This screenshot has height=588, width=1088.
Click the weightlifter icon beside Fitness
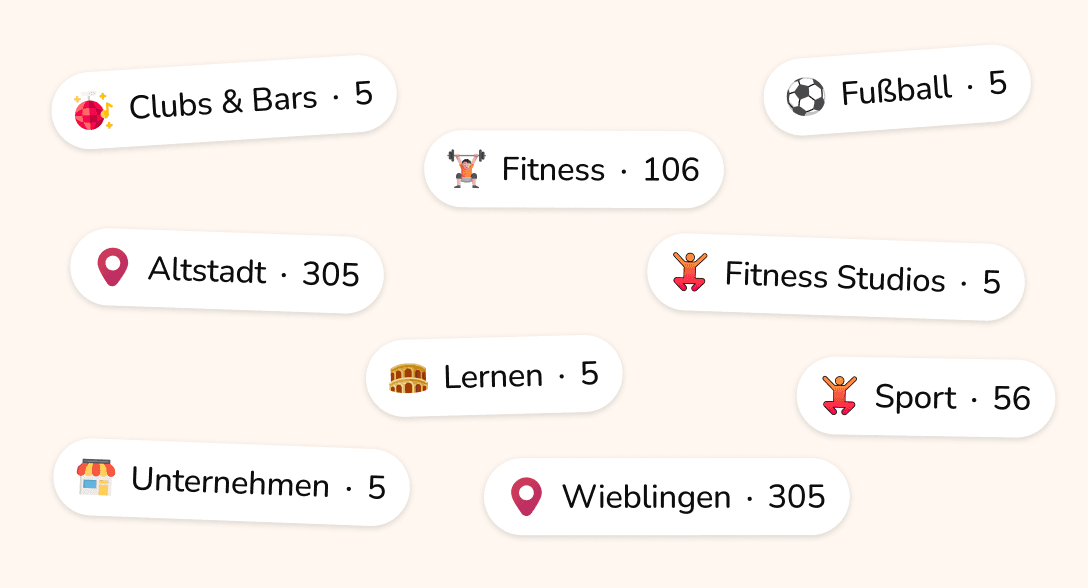(466, 169)
